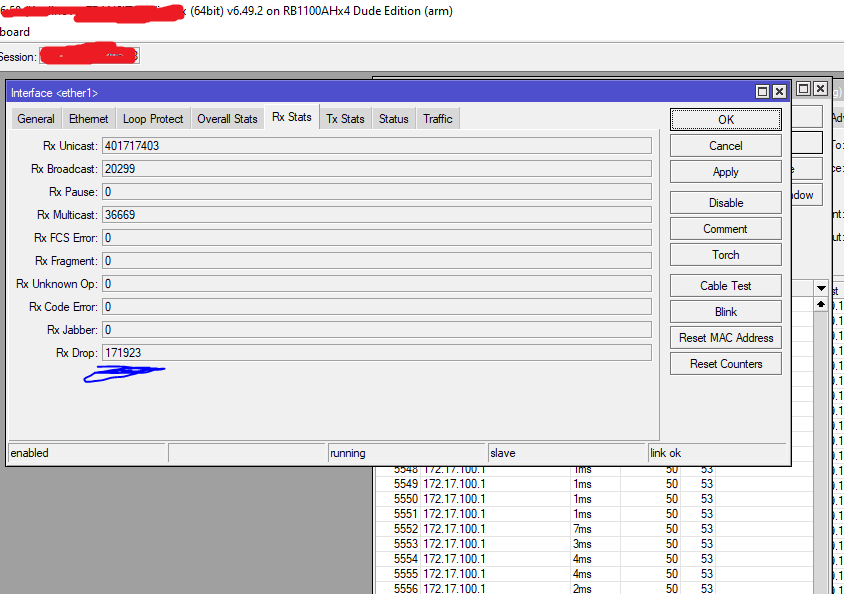
Task: Switch to the Ethernet tab
Action: (88, 119)
